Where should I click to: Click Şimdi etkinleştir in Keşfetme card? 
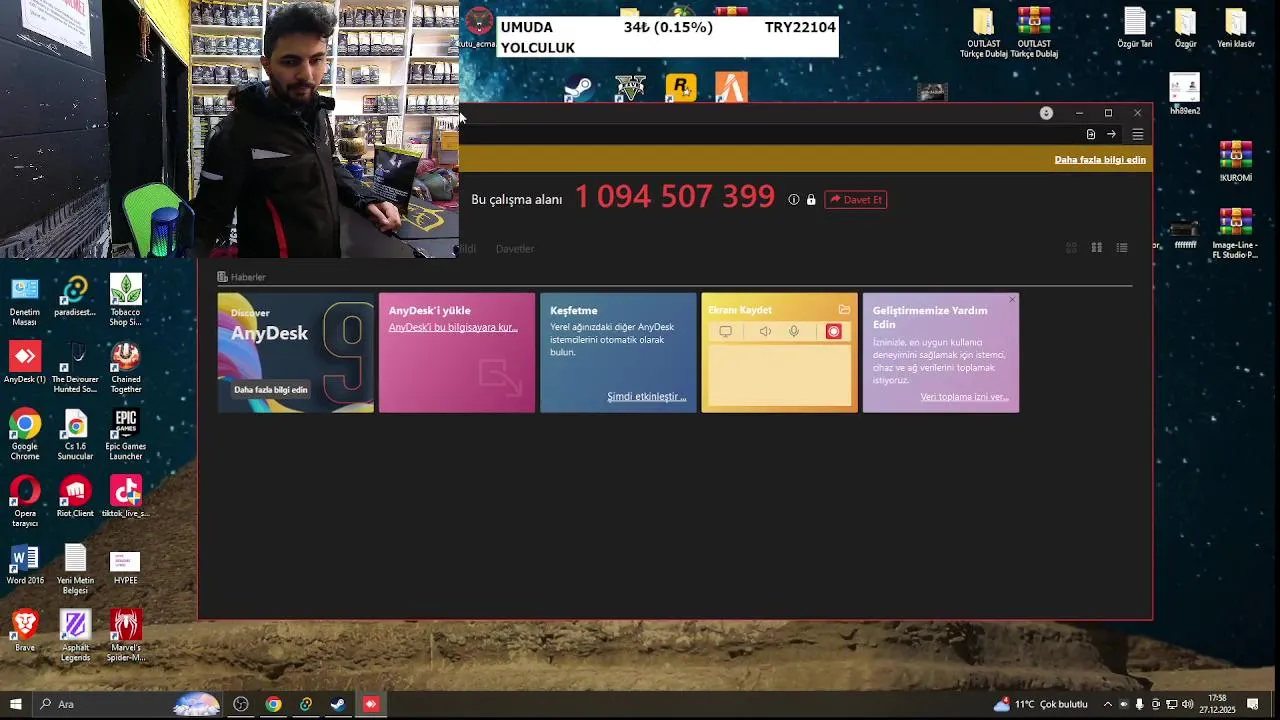pyautogui.click(x=646, y=397)
